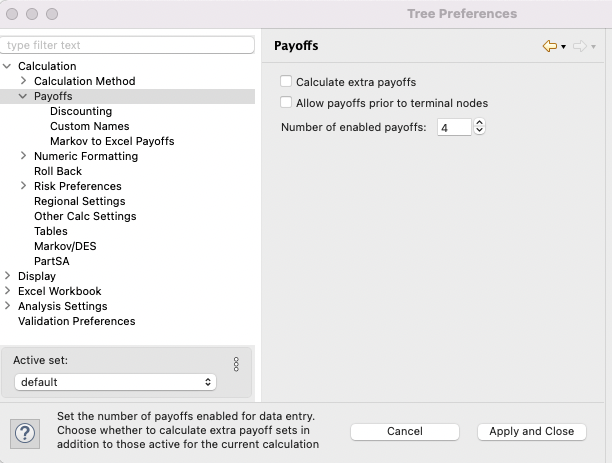The width and height of the screenshot is (612, 463).
Task: Open the Active set default dropdown
Action: point(115,382)
